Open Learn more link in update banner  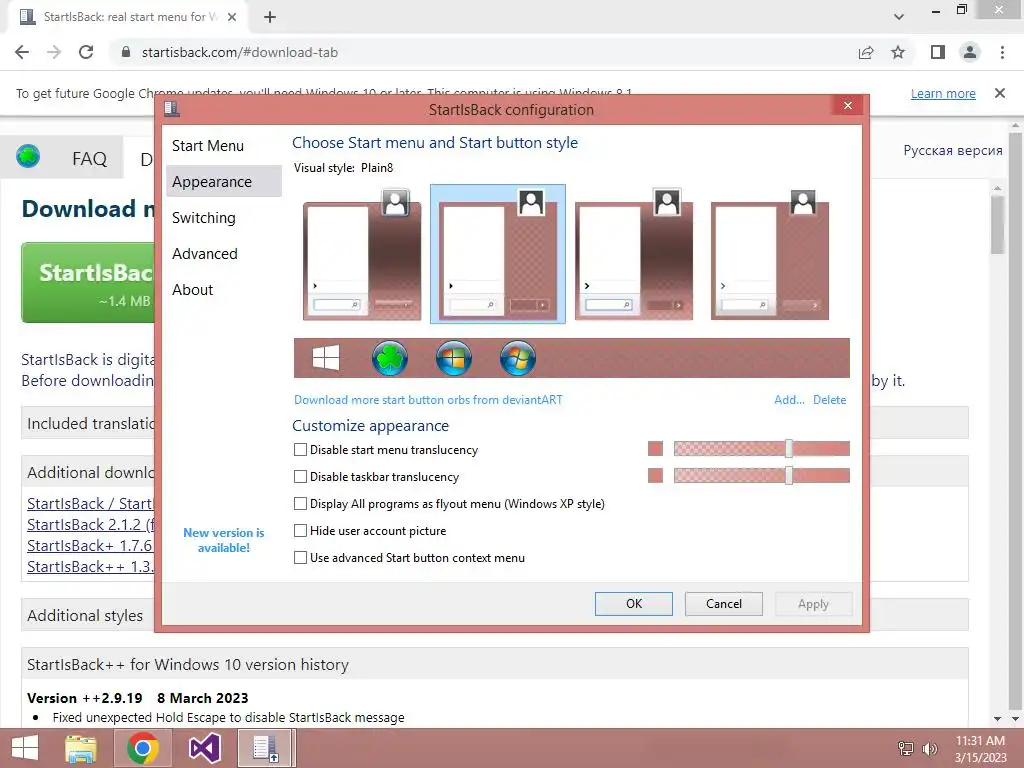coord(943,93)
